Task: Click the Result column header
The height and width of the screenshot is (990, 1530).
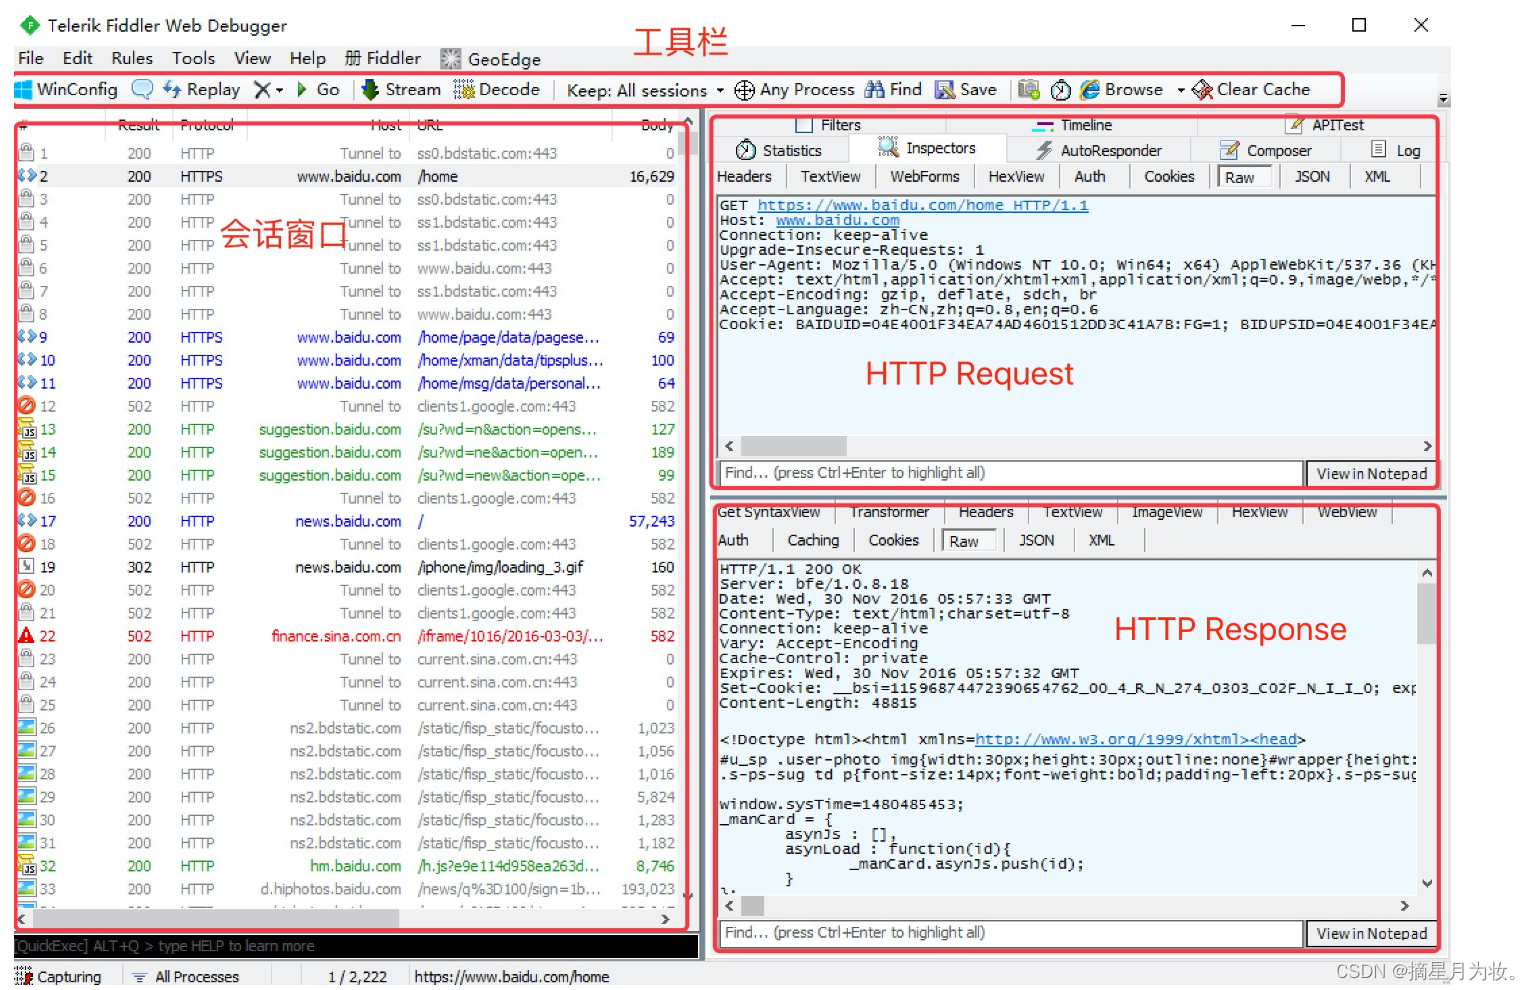Action: 139,125
